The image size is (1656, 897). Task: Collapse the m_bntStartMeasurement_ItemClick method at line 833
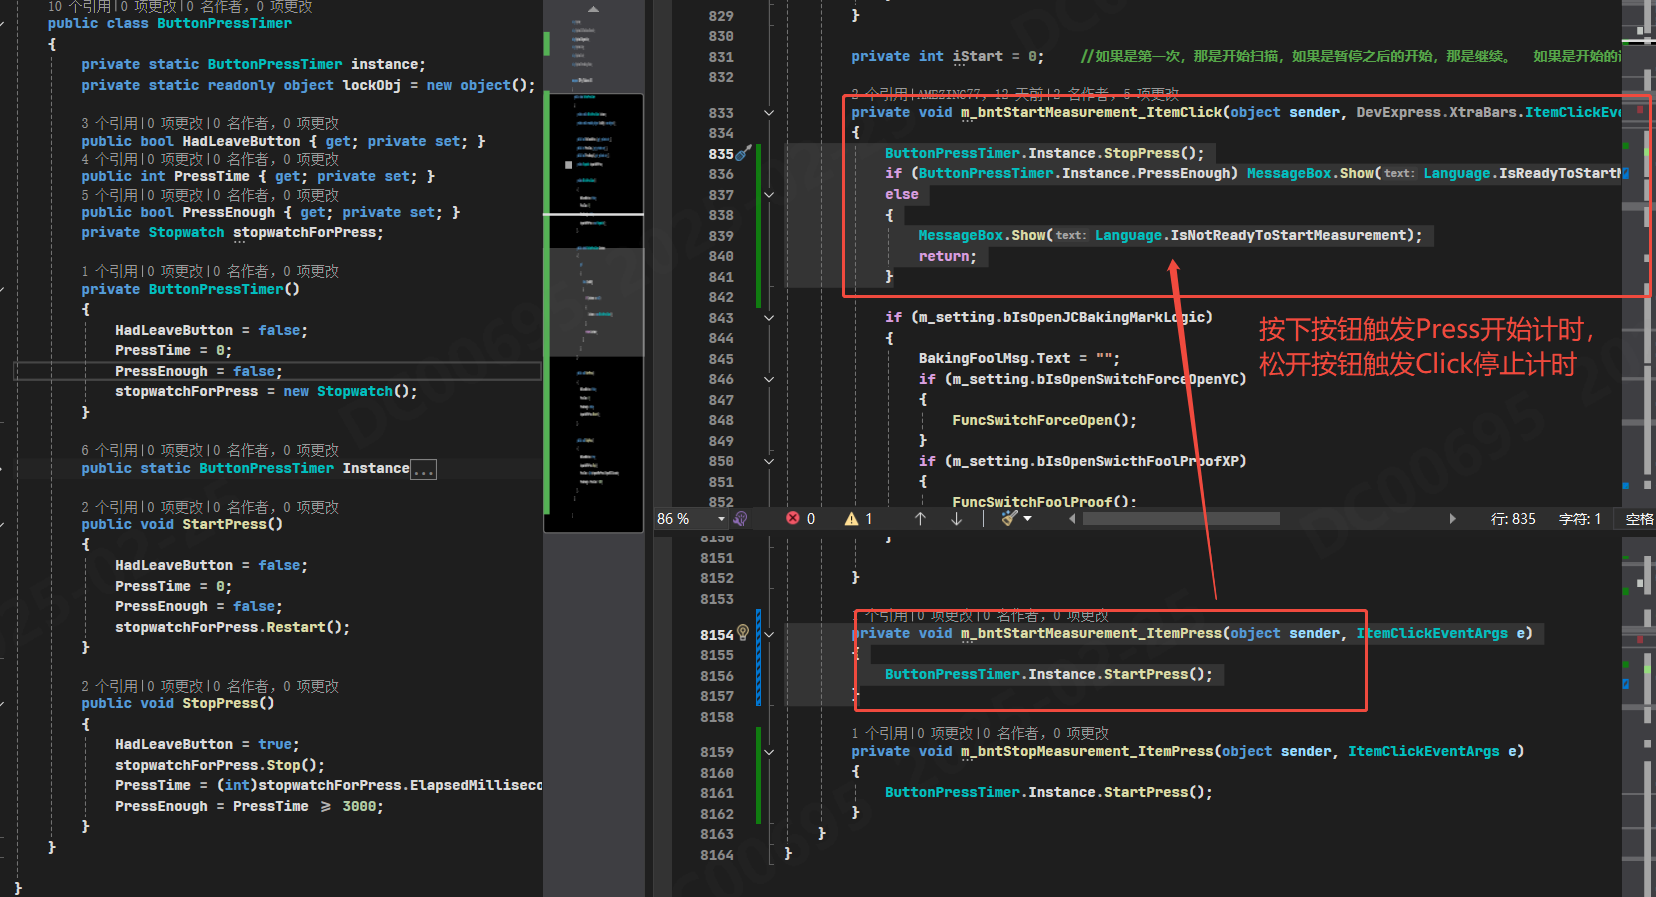coord(769,113)
